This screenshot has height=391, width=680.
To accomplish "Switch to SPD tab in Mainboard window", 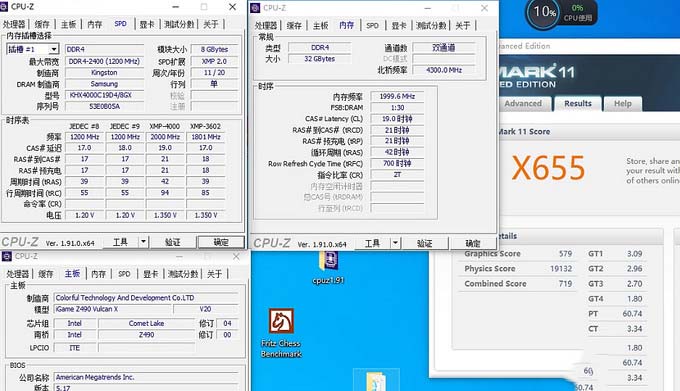I will pyautogui.click(x=124, y=274).
